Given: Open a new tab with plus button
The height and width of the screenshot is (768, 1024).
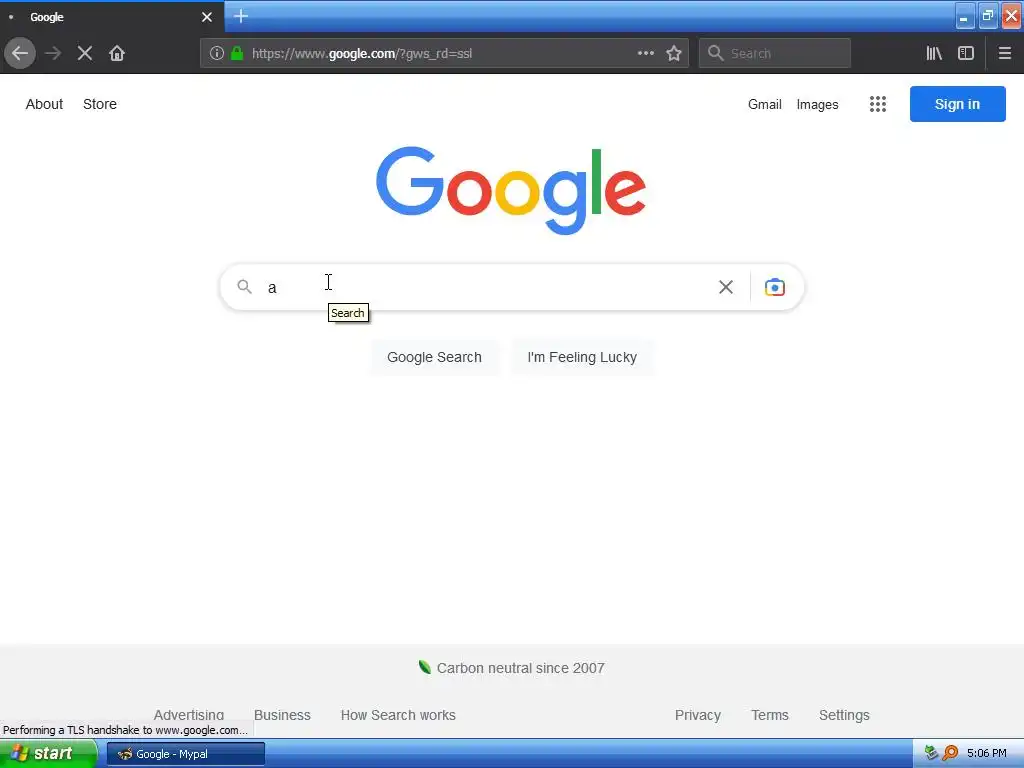Looking at the screenshot, I should click(x=241, y=16).
